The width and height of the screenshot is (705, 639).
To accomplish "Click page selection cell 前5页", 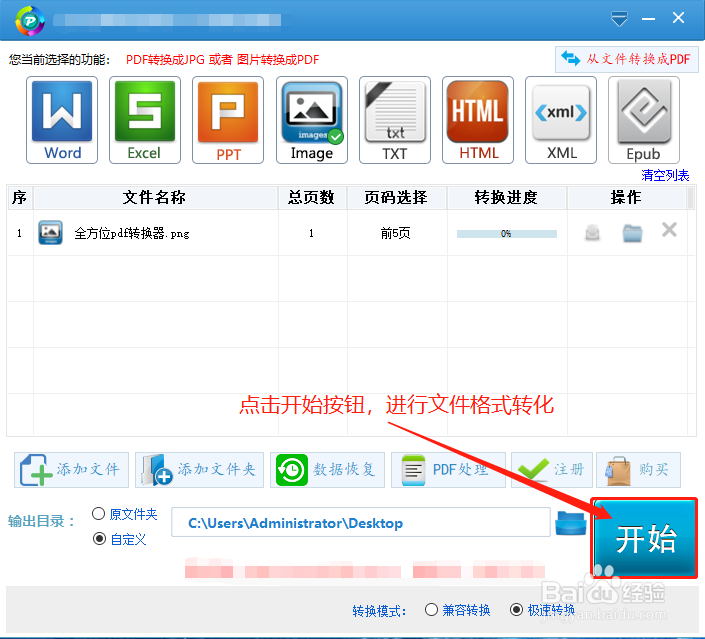I will click(x=395, y=233).
